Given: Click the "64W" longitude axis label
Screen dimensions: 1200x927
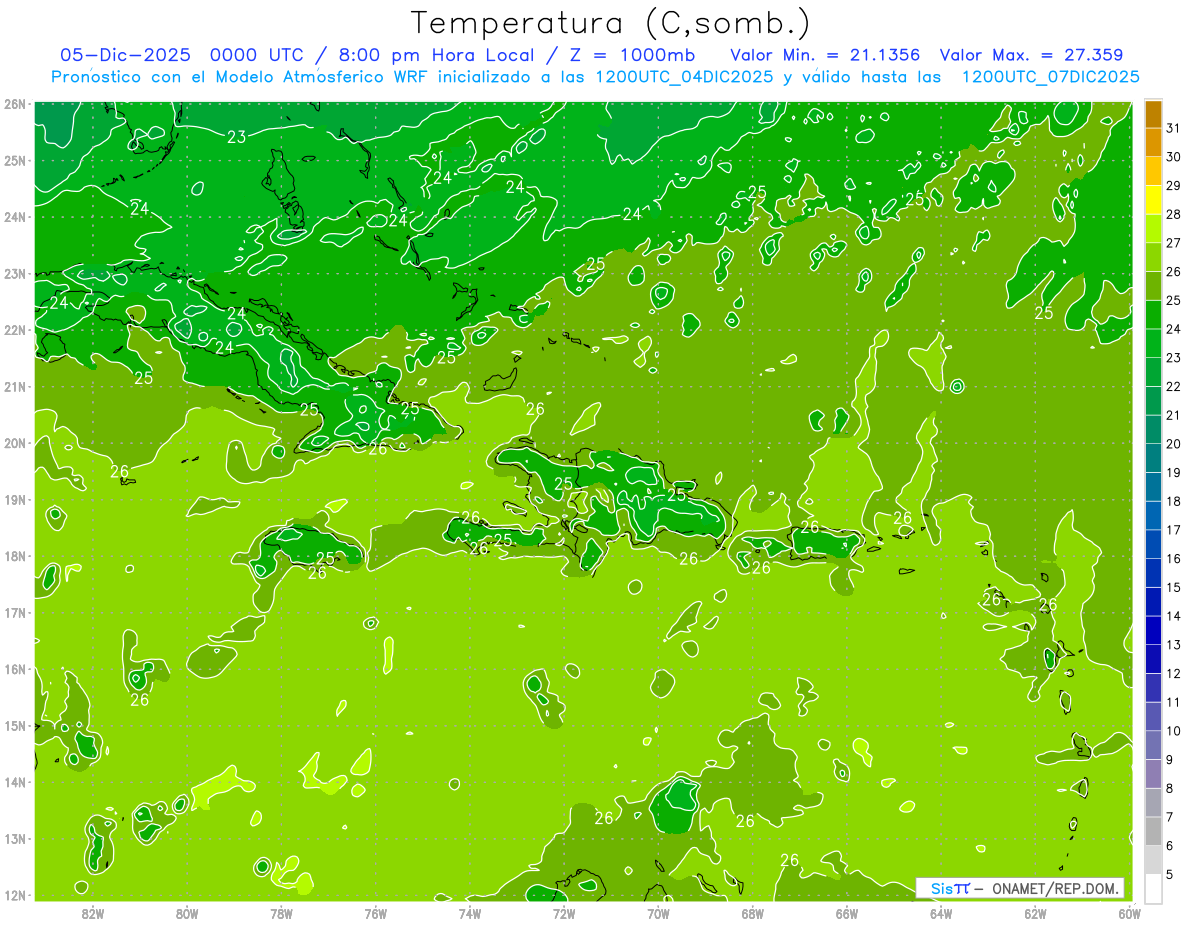Looking at the screenshot, I should [940, 913].
